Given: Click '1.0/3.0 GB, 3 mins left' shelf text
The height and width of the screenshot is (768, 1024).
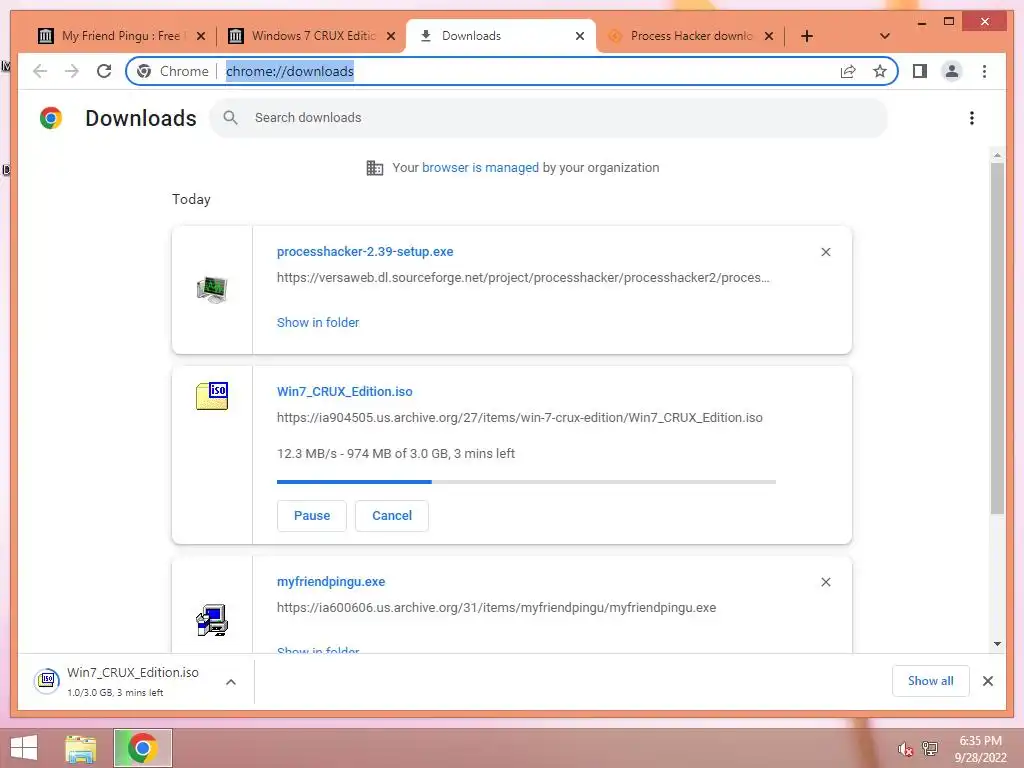Looking at the screenshot, I should point(115,693).
